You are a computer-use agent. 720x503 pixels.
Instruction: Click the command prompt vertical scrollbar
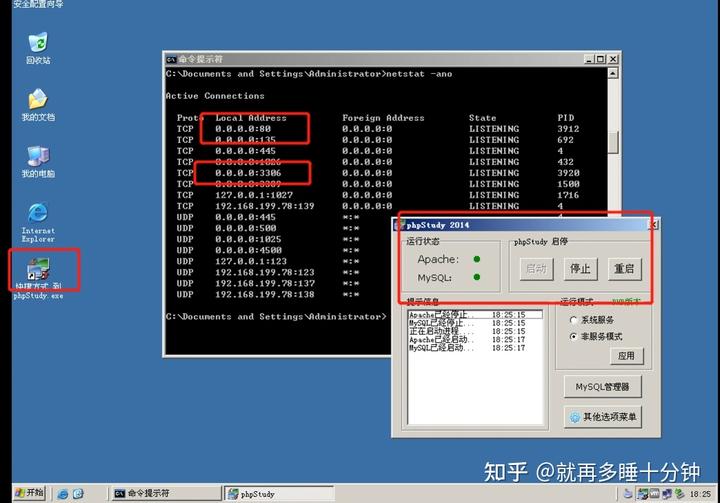[x=613, y=140]
